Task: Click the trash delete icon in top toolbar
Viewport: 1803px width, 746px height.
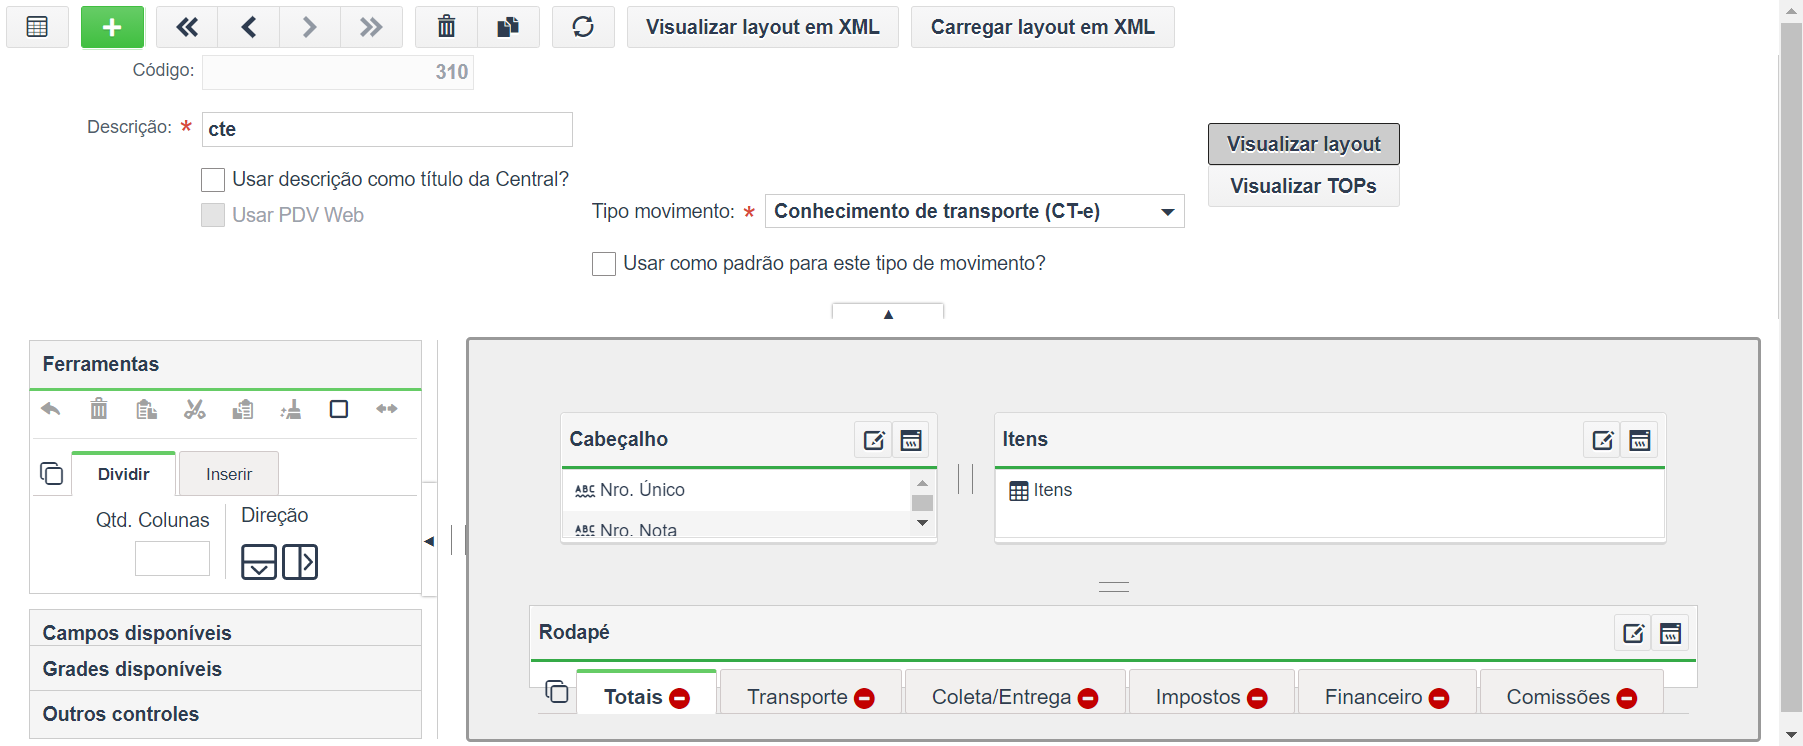Action: (x=446, y=27)
